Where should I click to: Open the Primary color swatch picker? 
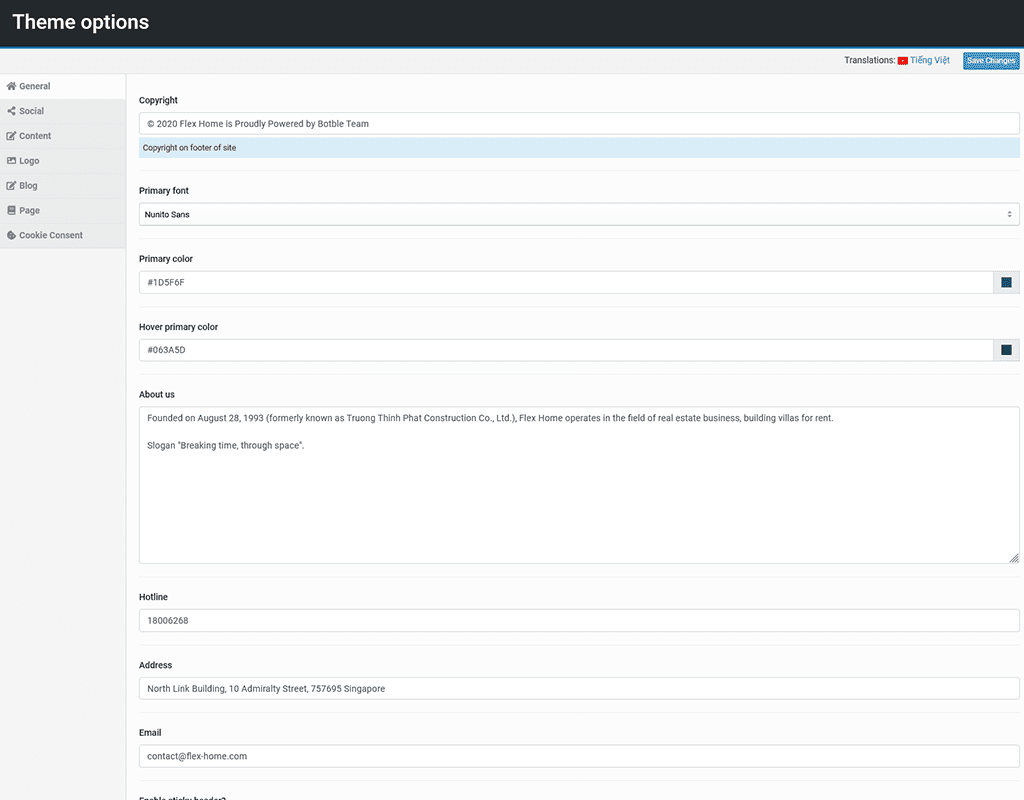[1006, 282]
